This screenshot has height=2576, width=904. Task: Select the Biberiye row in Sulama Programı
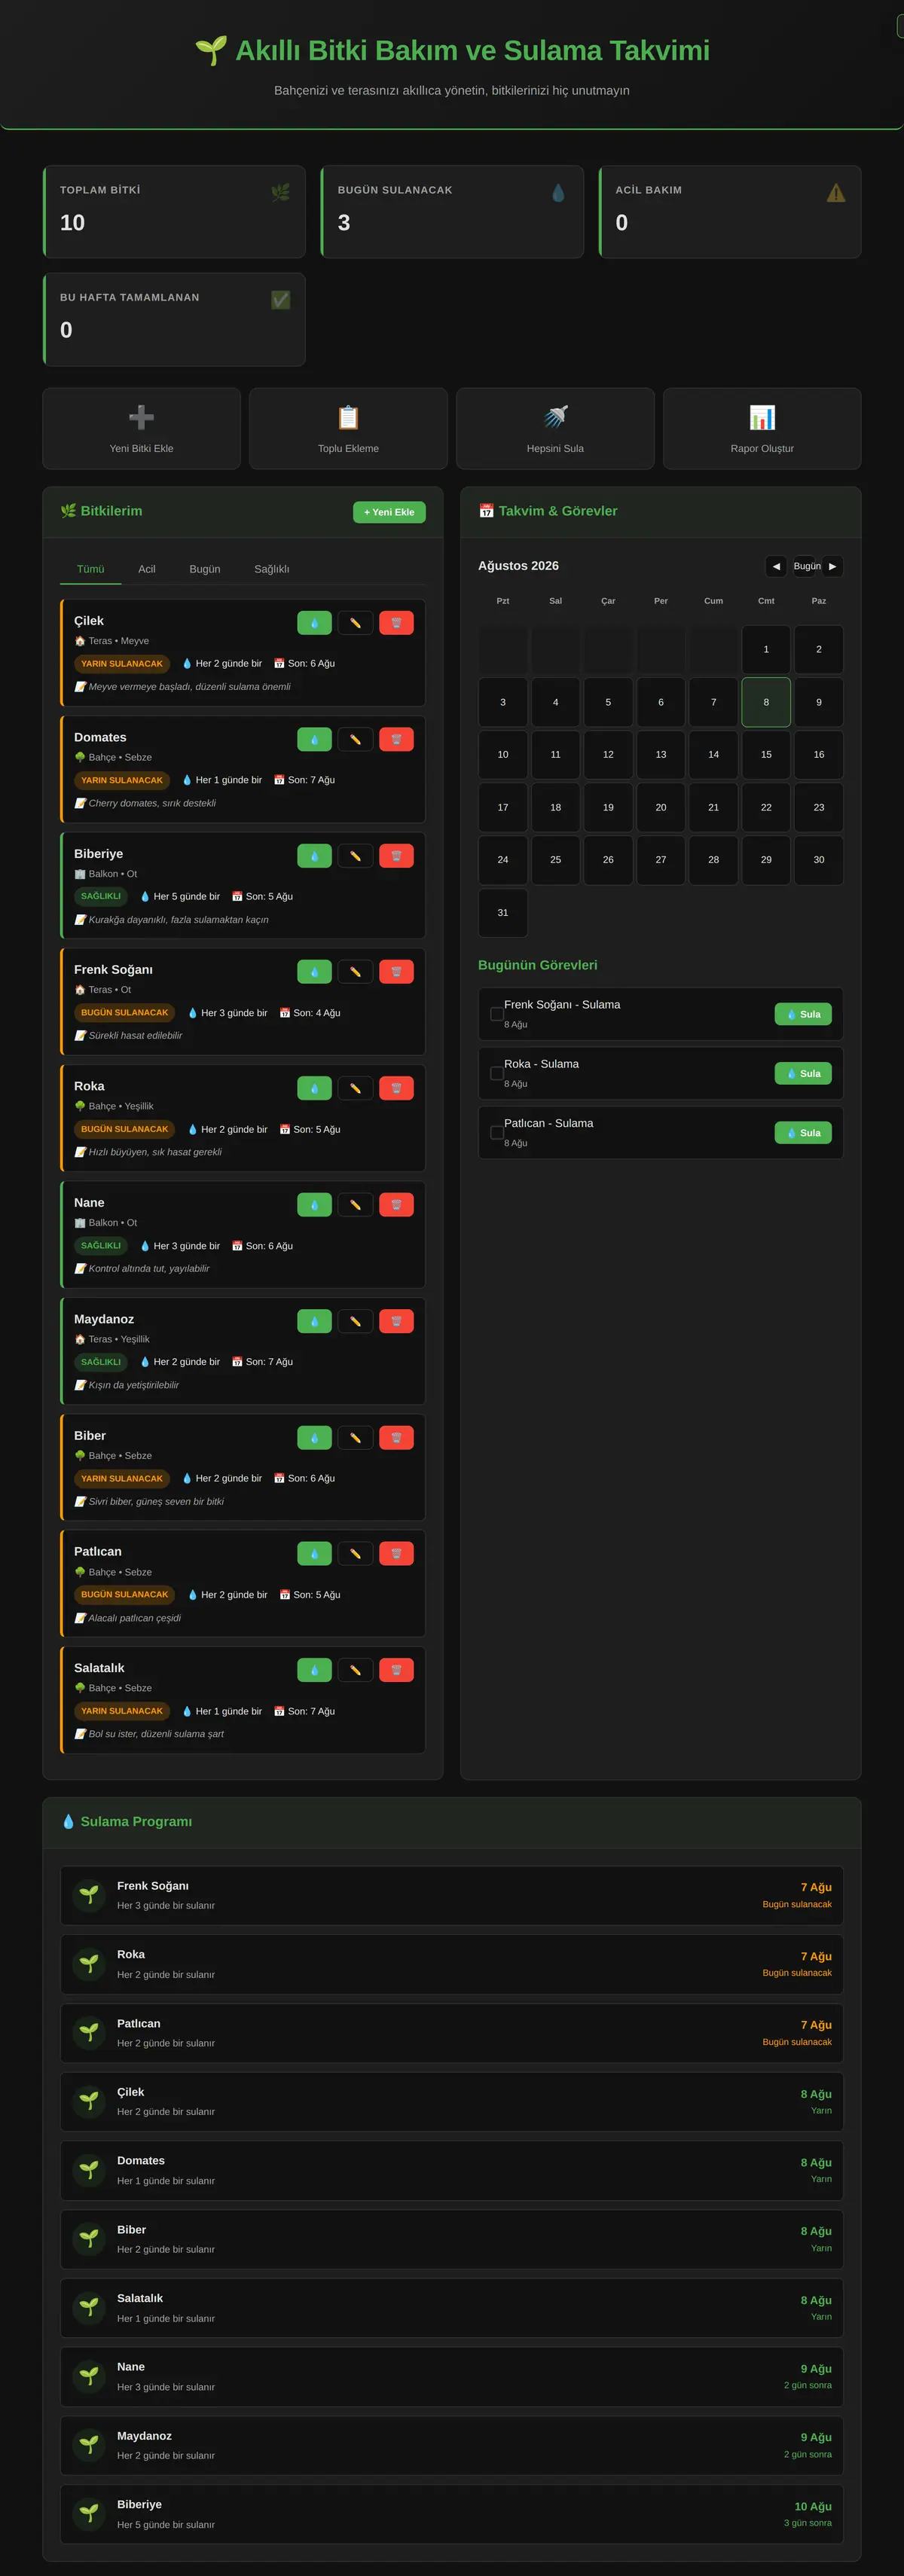pyautogui.click(x=452, y=2514)
